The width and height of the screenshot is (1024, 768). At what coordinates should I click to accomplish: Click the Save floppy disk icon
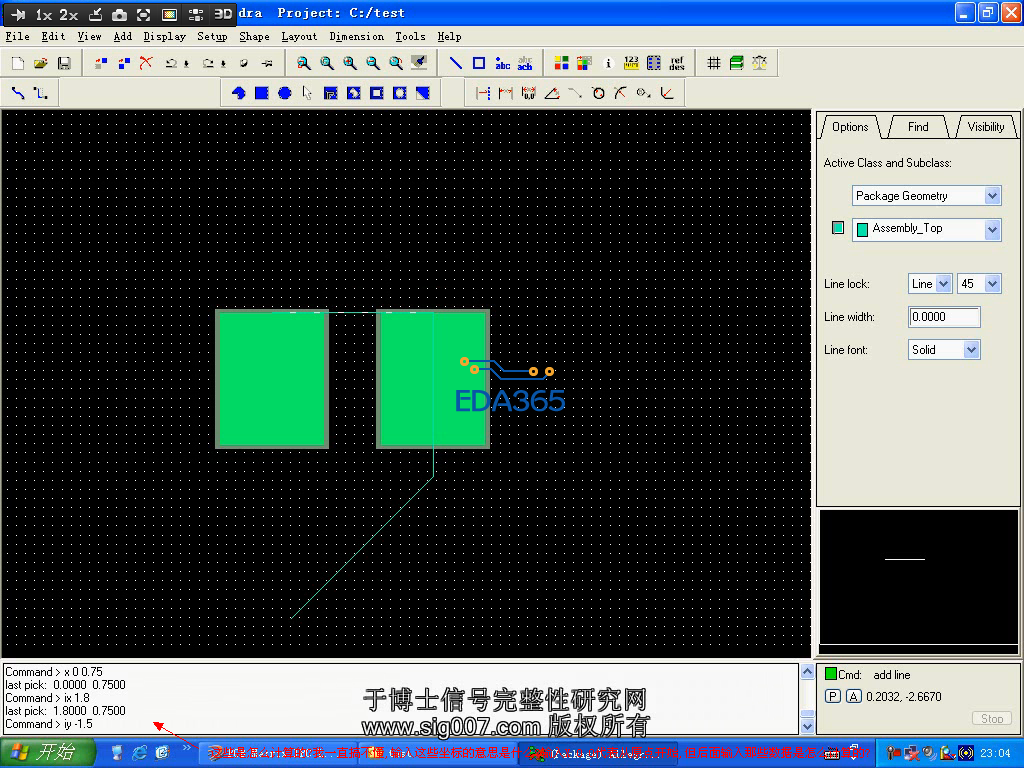tap(64, 63)
